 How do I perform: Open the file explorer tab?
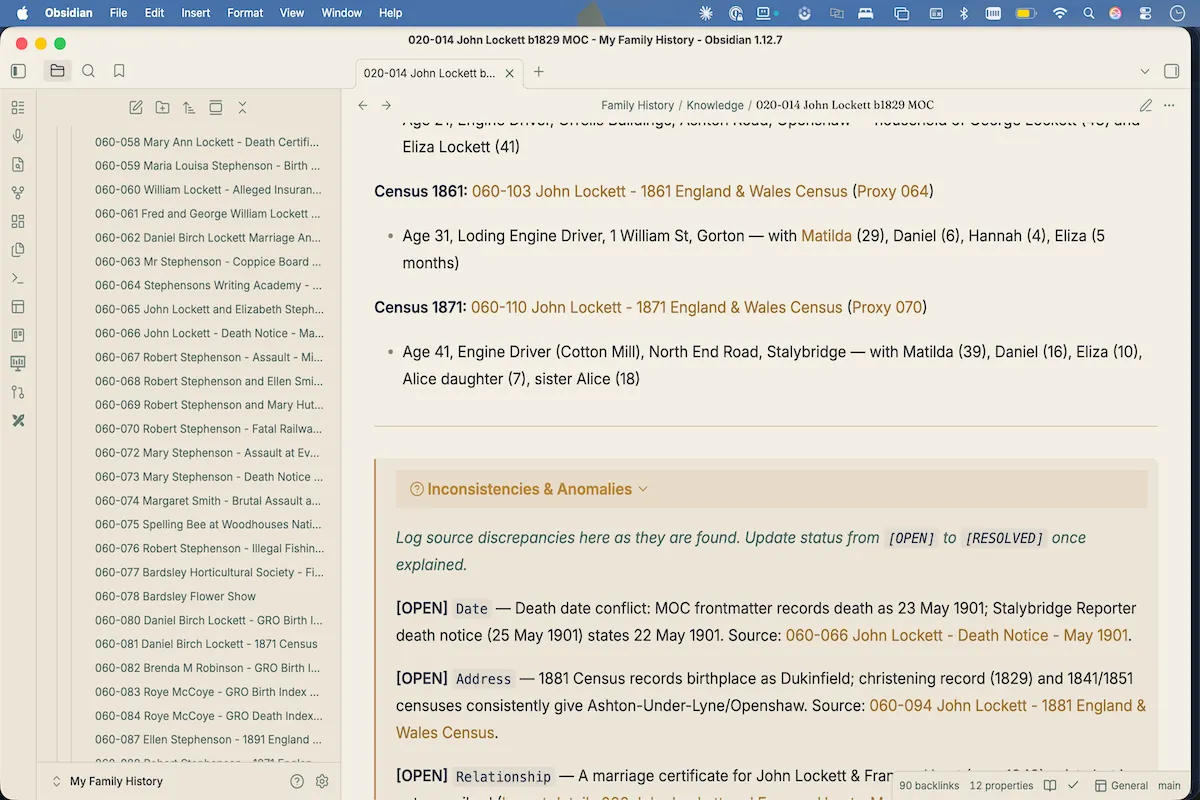(x=57, y=71)
